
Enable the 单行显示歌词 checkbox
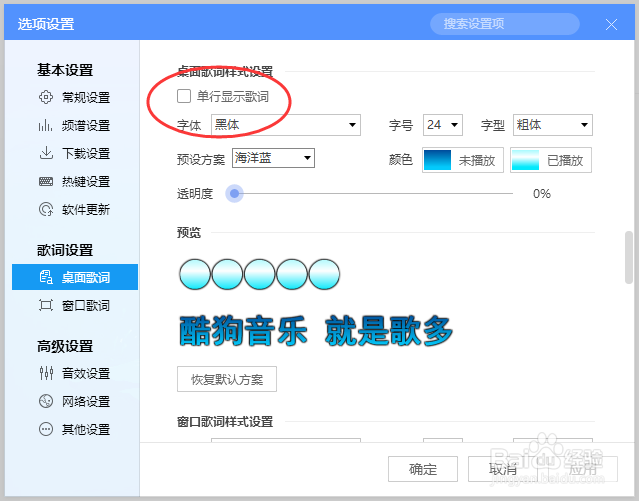click(184, 96)
